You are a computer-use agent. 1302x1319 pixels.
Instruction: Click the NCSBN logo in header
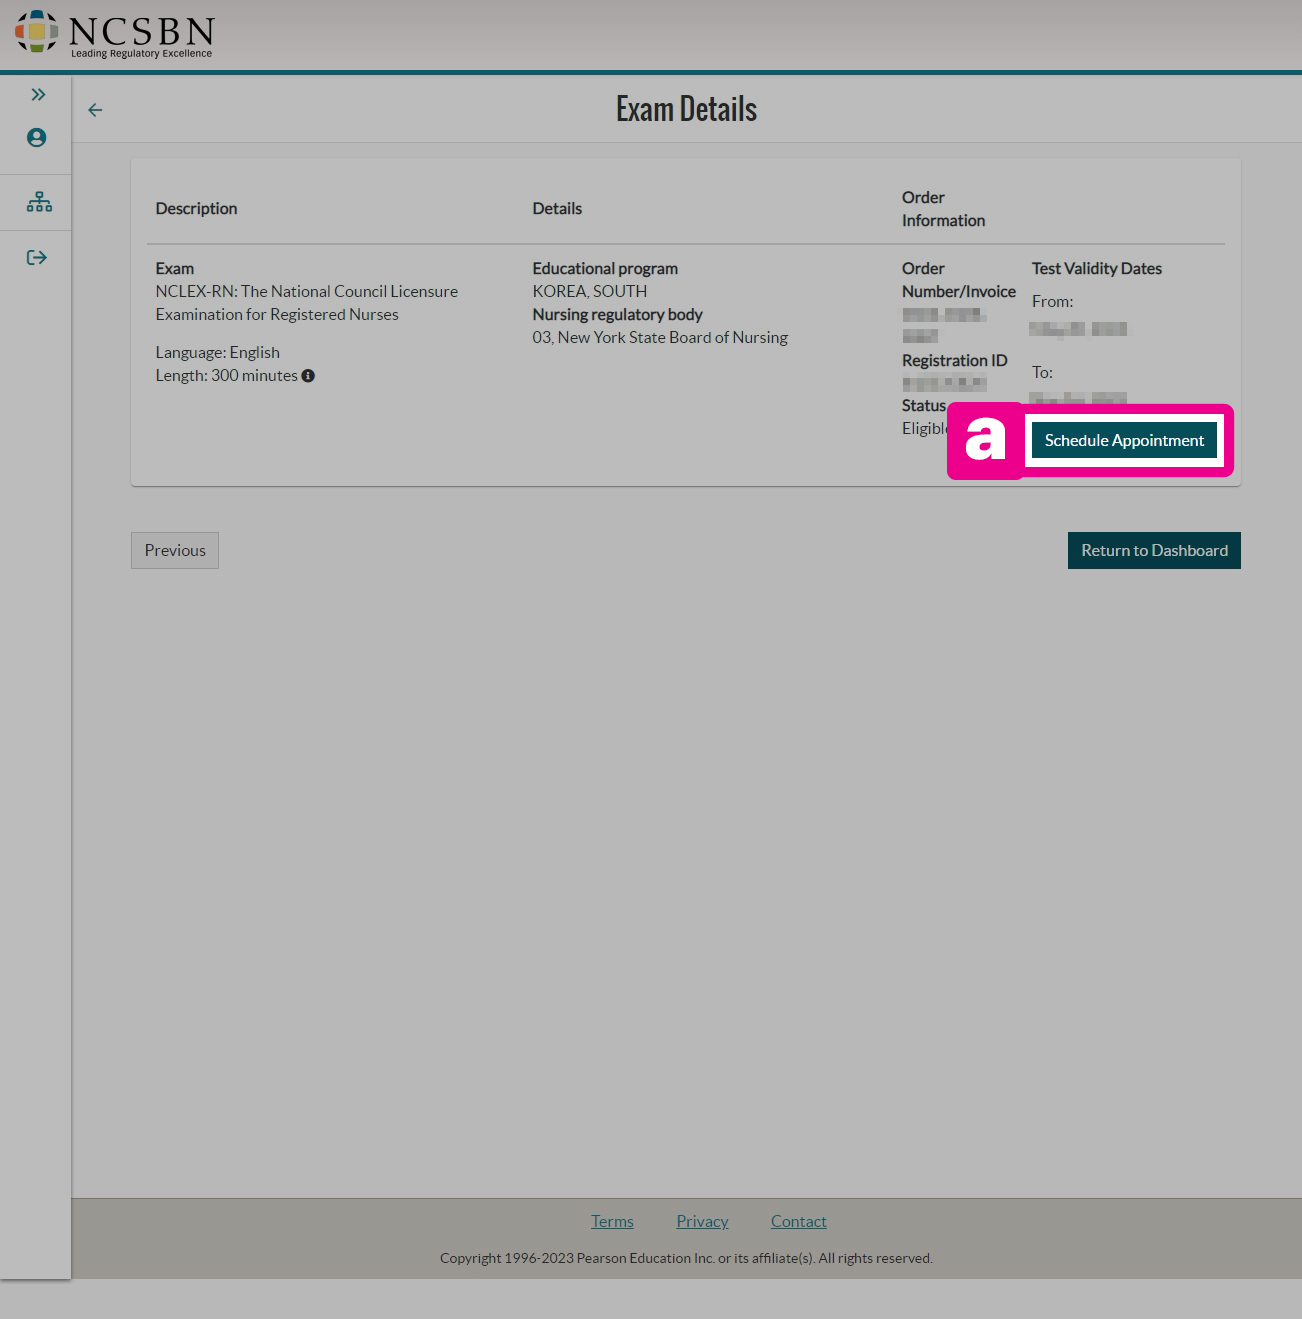tap(114, 35)
